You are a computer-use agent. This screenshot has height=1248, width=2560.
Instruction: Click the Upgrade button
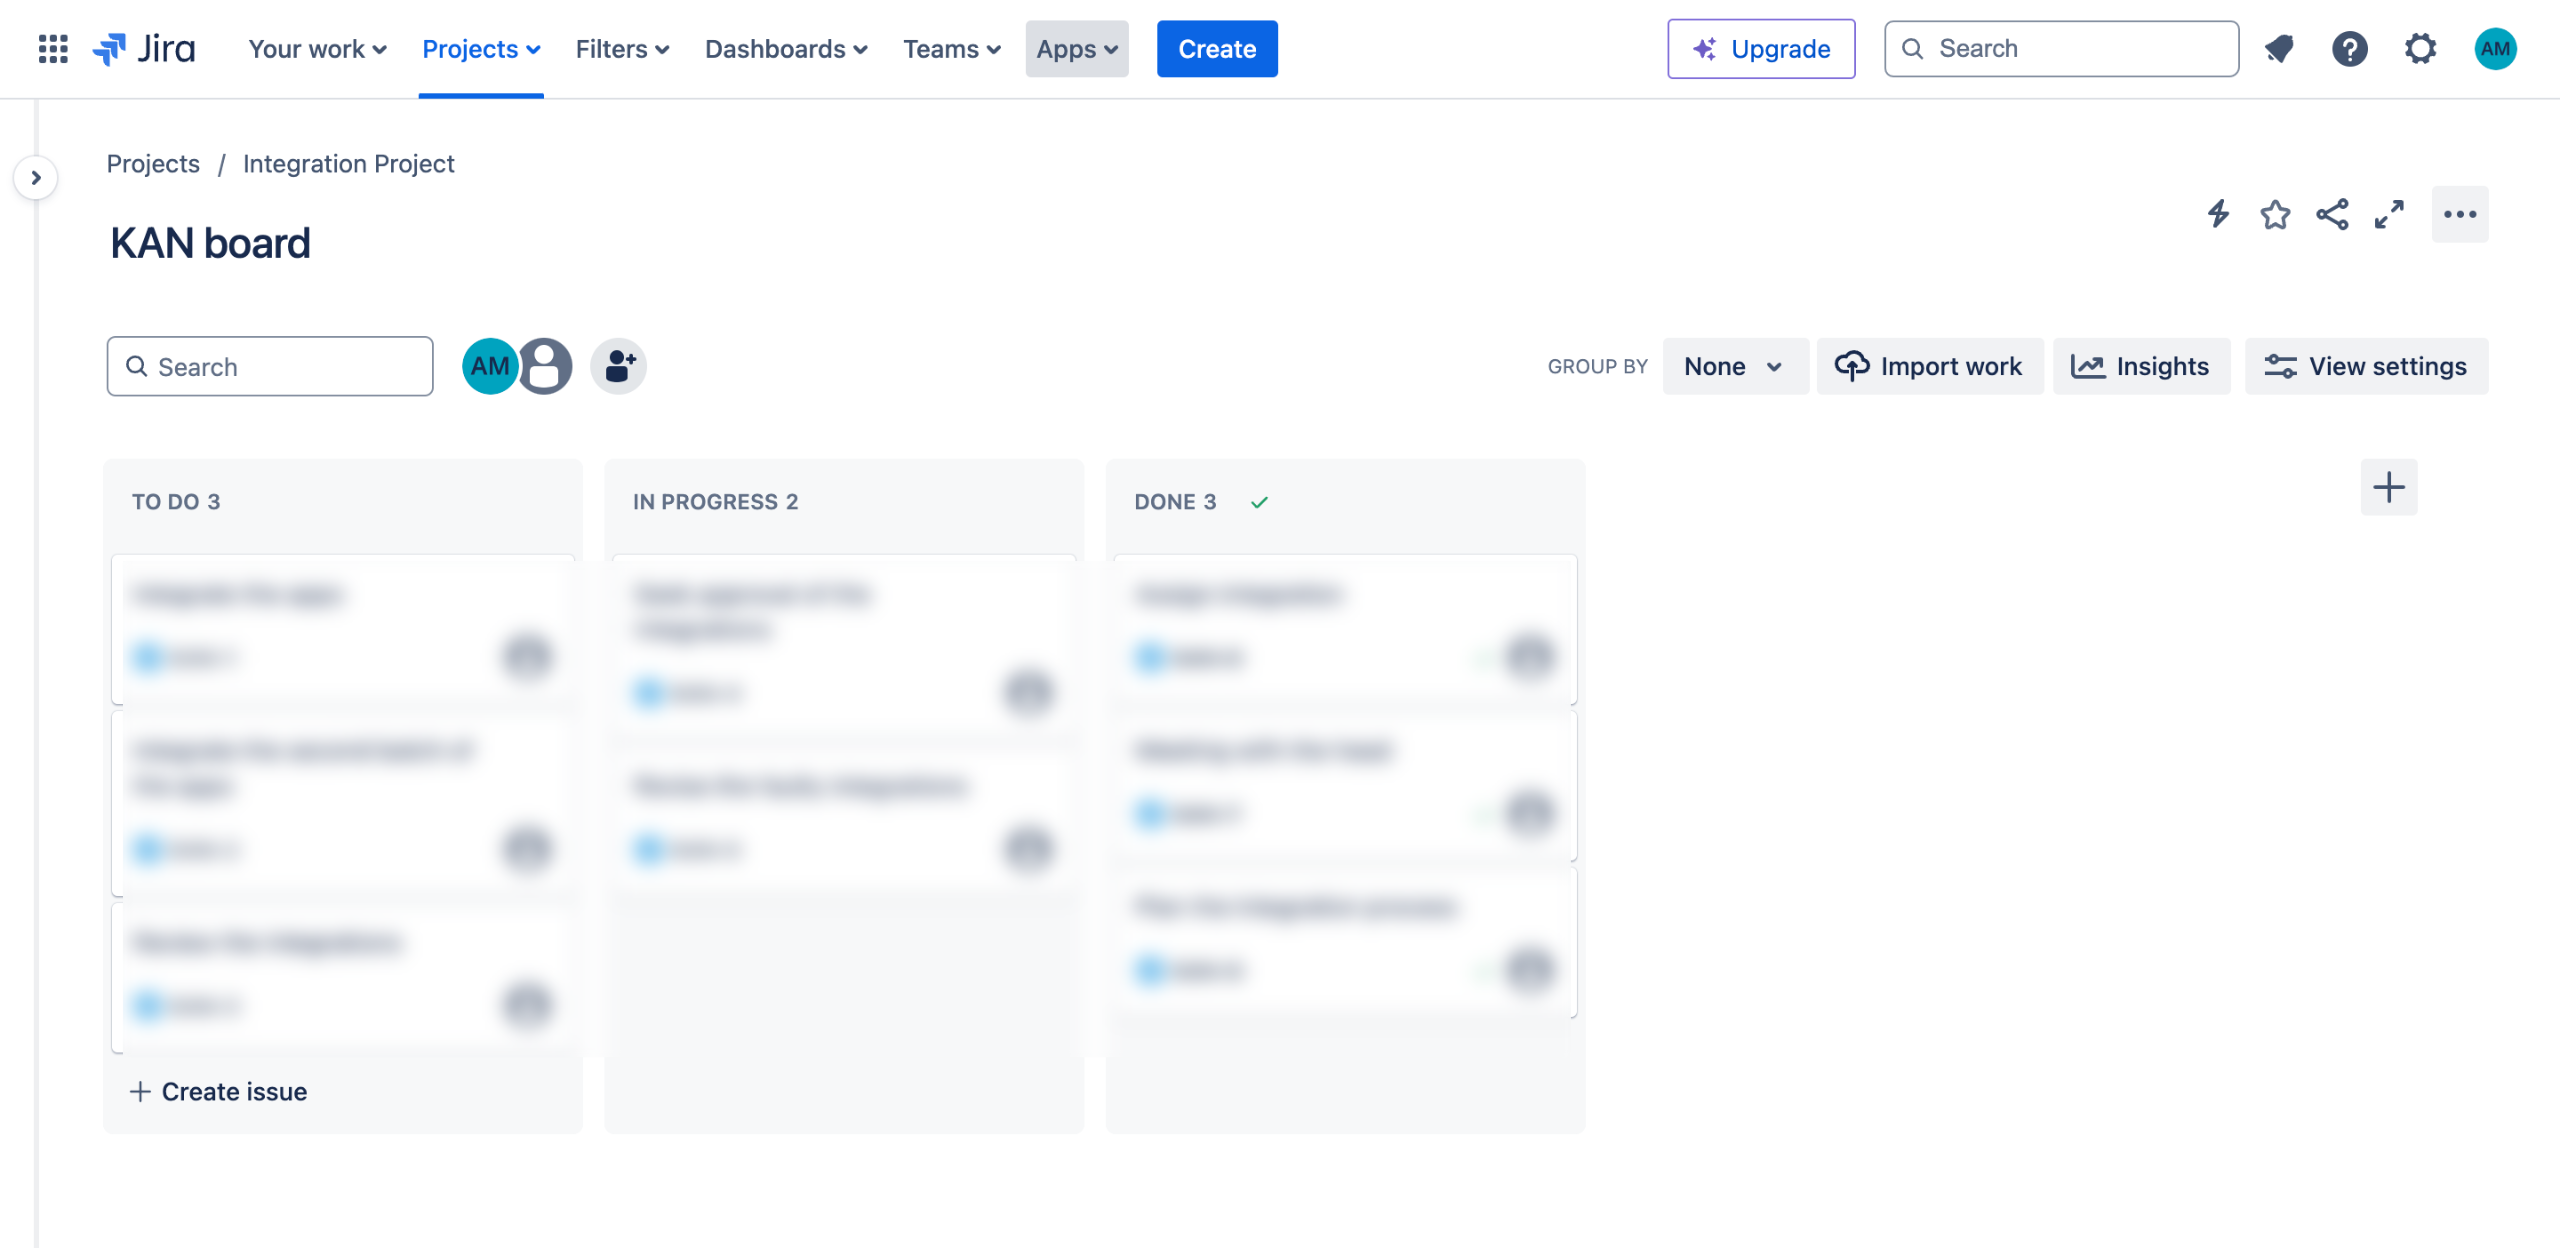[x=1761, y=48]
